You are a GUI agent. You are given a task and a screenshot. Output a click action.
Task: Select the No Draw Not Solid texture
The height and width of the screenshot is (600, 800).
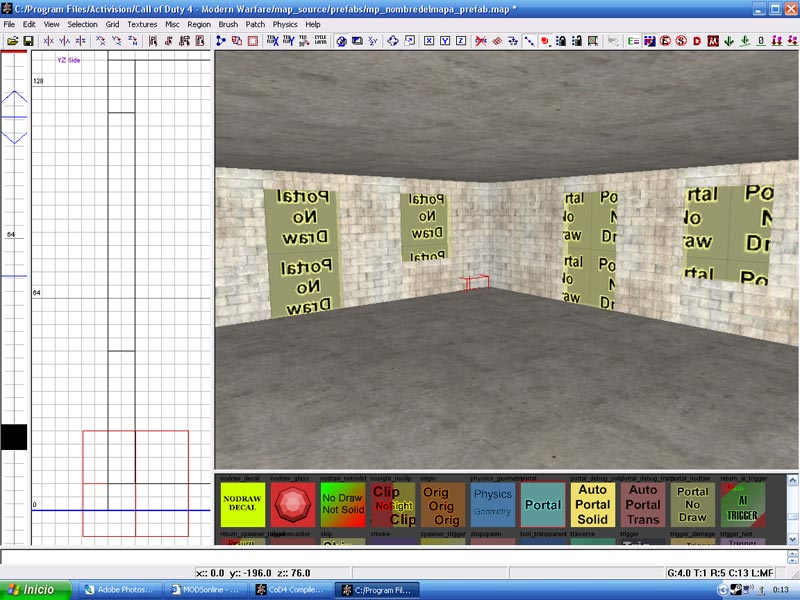click(x=343, y=505)
